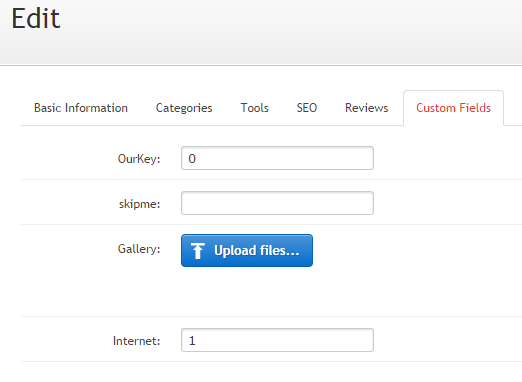This screenshot has width=522, height=382.
Task: Show the Reviews tab
Action: coord(367,108)
